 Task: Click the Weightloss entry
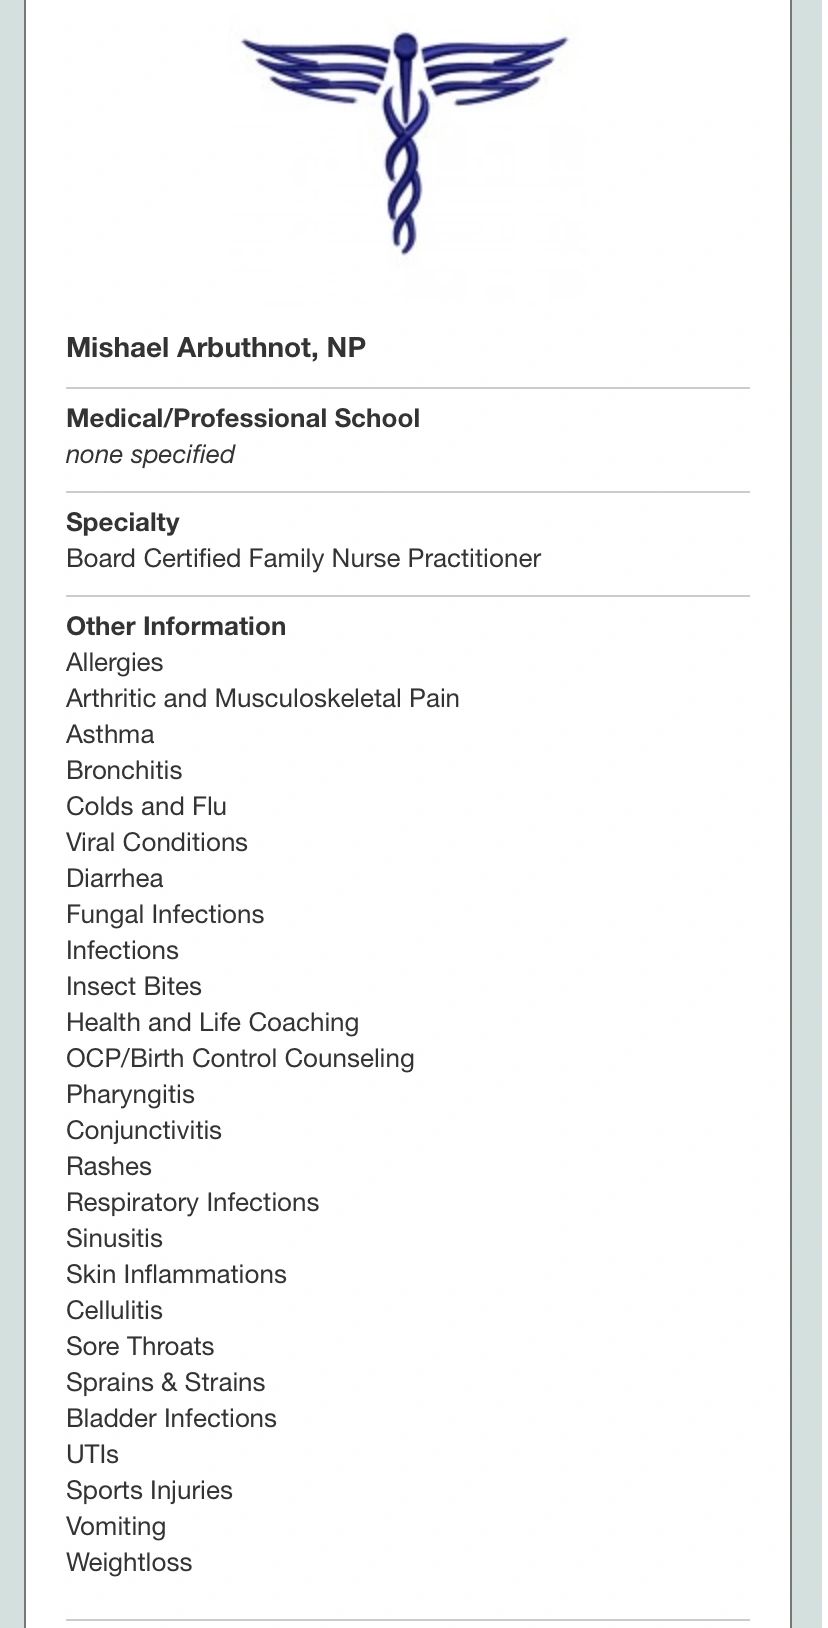point(129,1562)
